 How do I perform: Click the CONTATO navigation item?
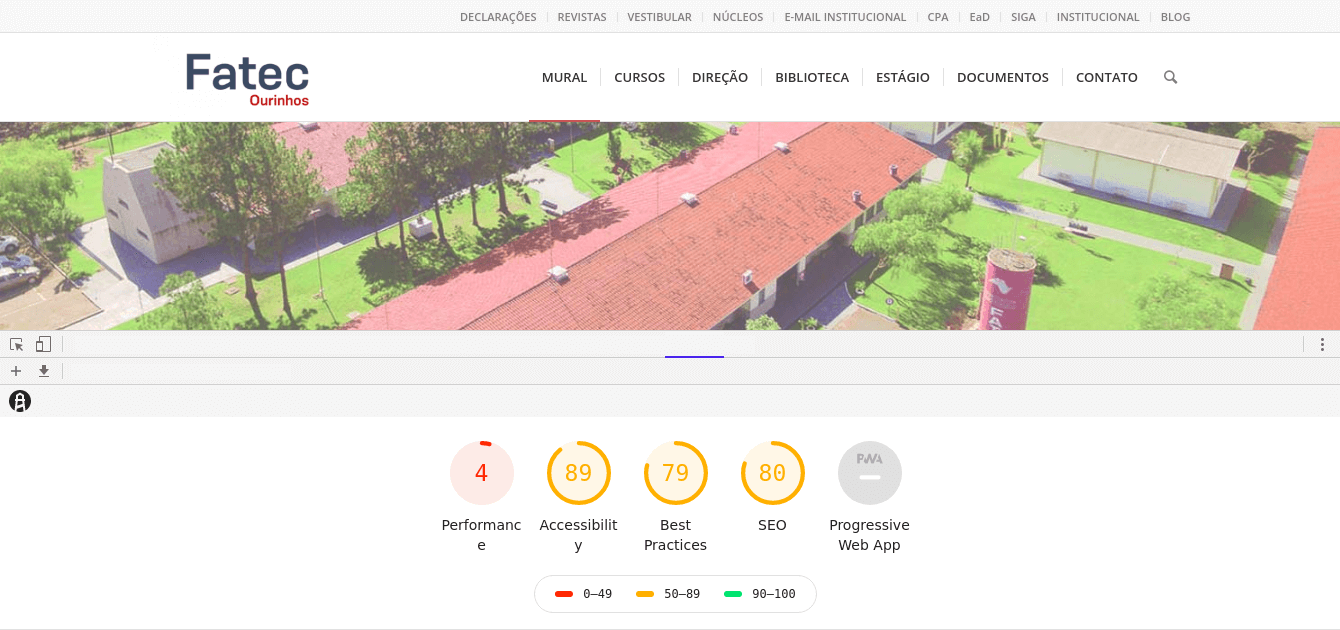click(x=1106, y=77)
